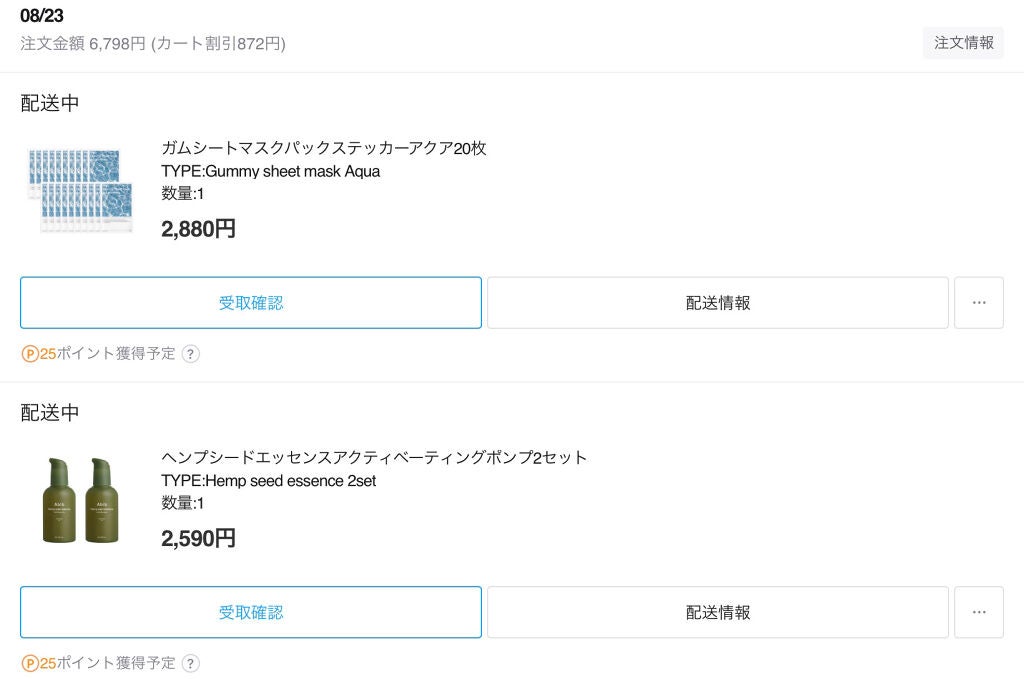Open the 注文情報 order details
This screenshot has height=679, width=1024.
click(x=962, y=43)
